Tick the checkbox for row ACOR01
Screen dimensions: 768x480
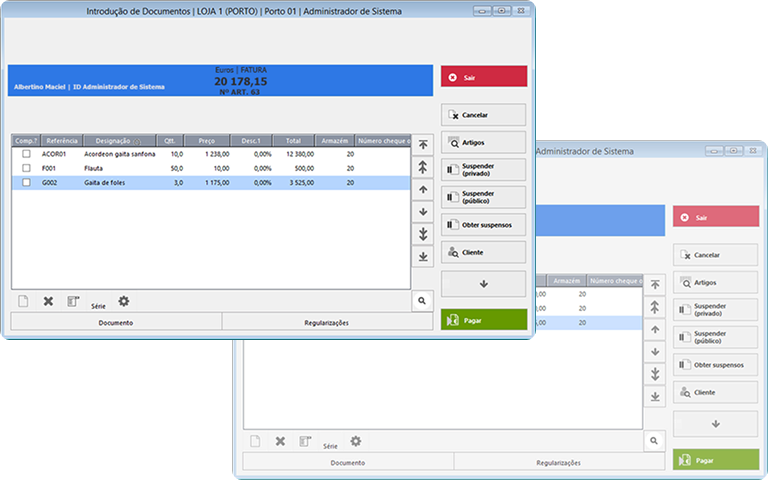[x=27, y=154]
